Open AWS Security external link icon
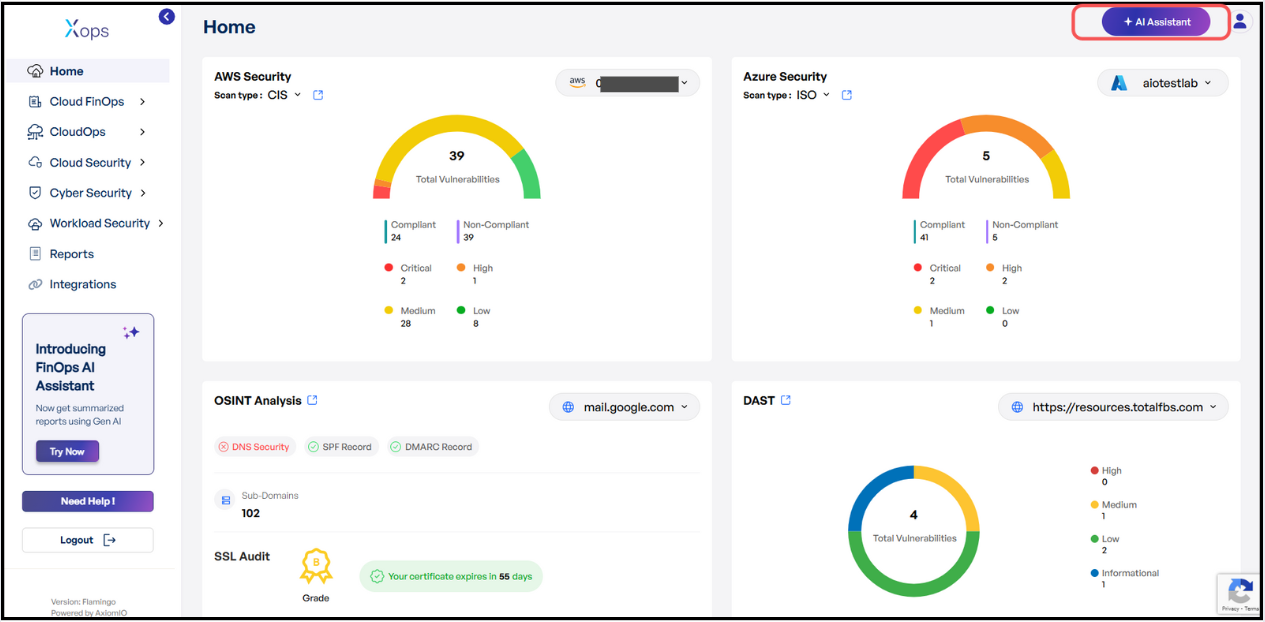Viewport: 1265px width, 622px height. click(x=318, y=95)
